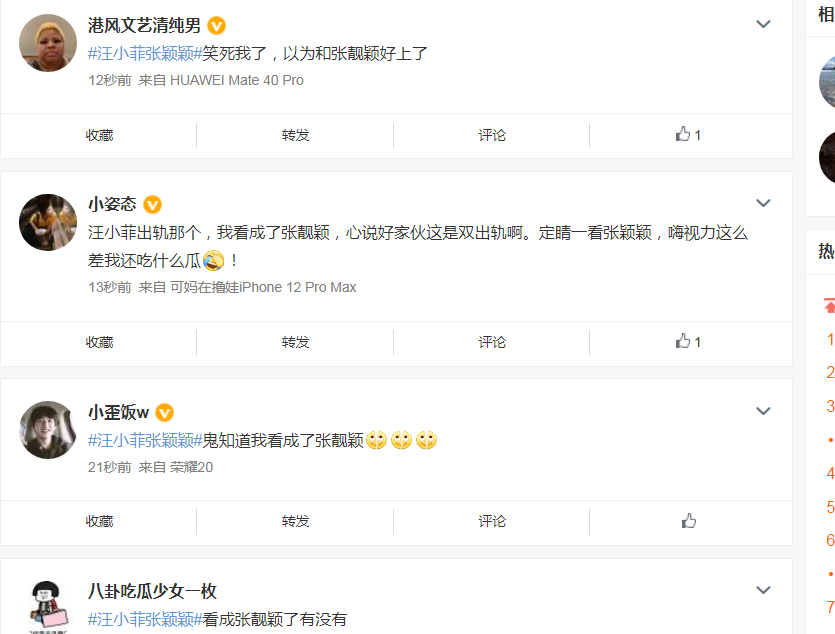This screenshot has width=835, height=634.
Task: Open the HUAWEI Mate 40 Pro source link
Action: [x=236, y=80]
